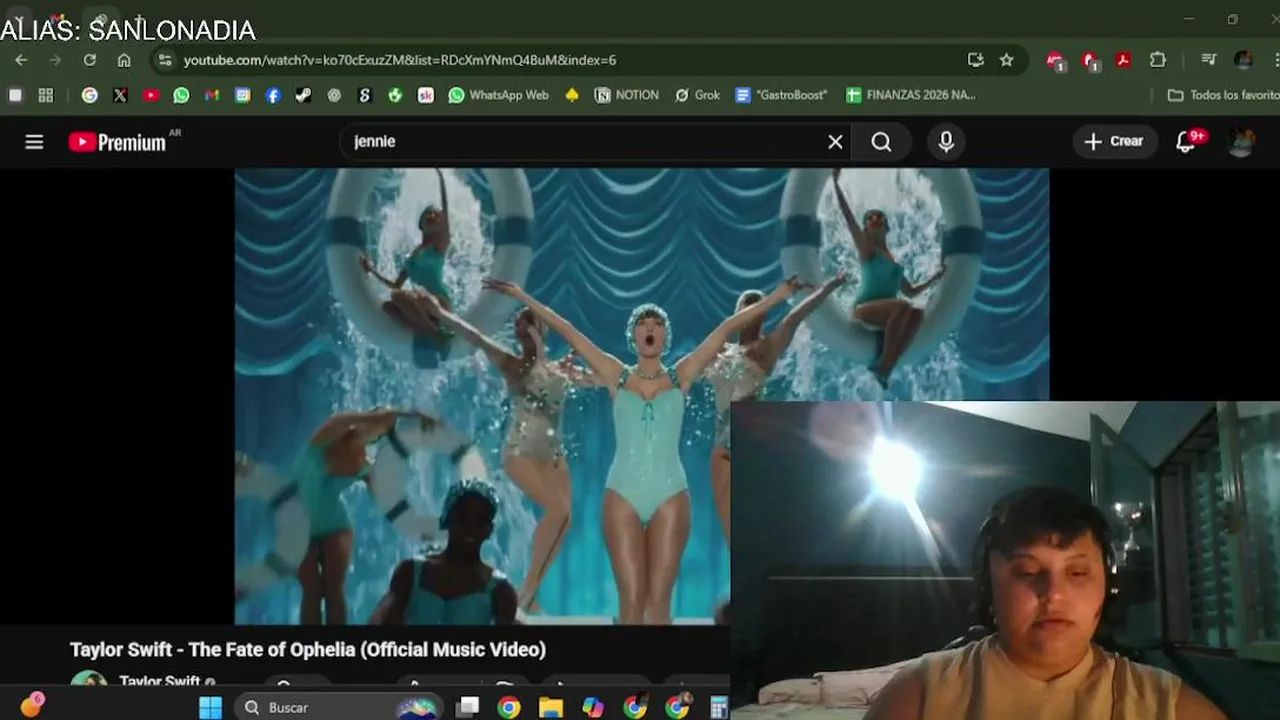
Task: Open the Copilot taskbar icon
Action: point(593,708)
